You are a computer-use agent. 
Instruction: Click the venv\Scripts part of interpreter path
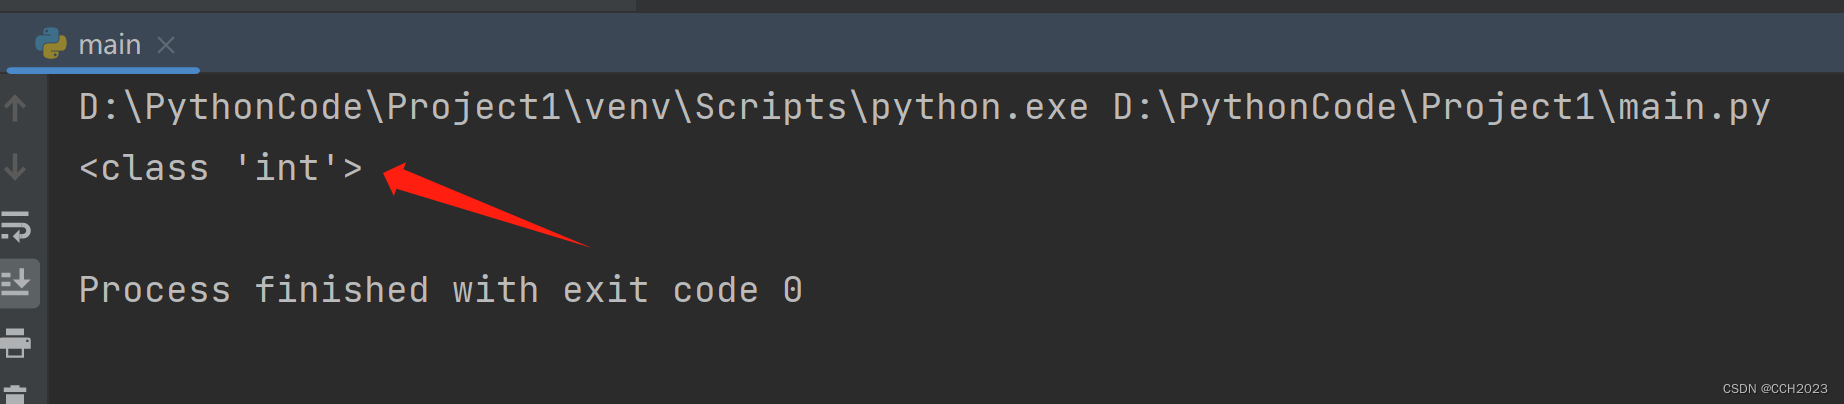click(x=716, y=107)
